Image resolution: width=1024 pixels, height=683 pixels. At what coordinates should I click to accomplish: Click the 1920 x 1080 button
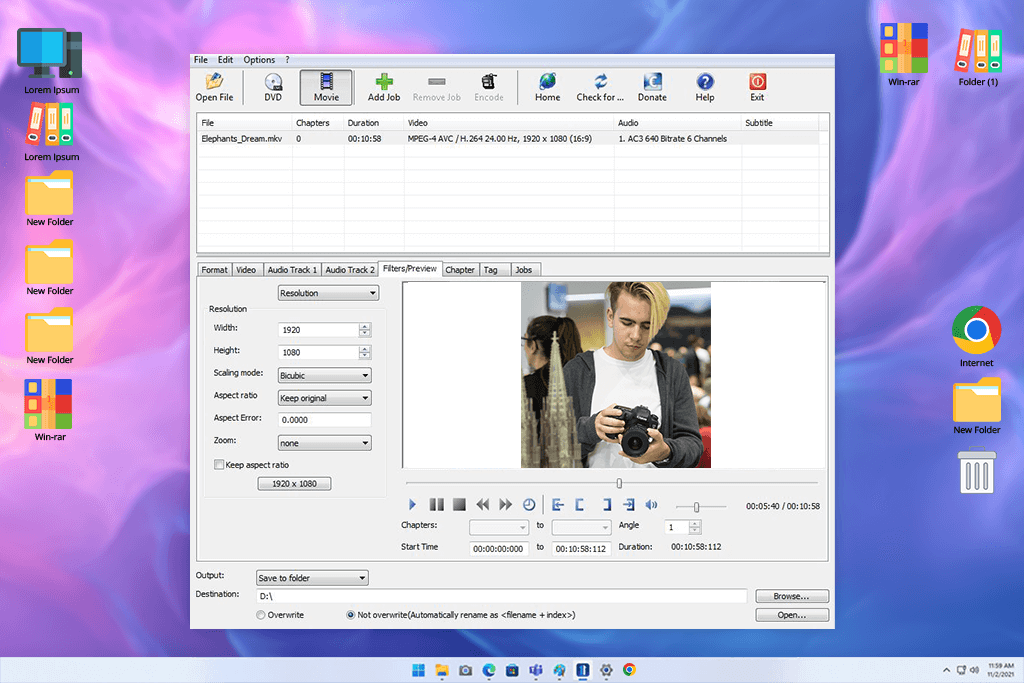[295, 484]
